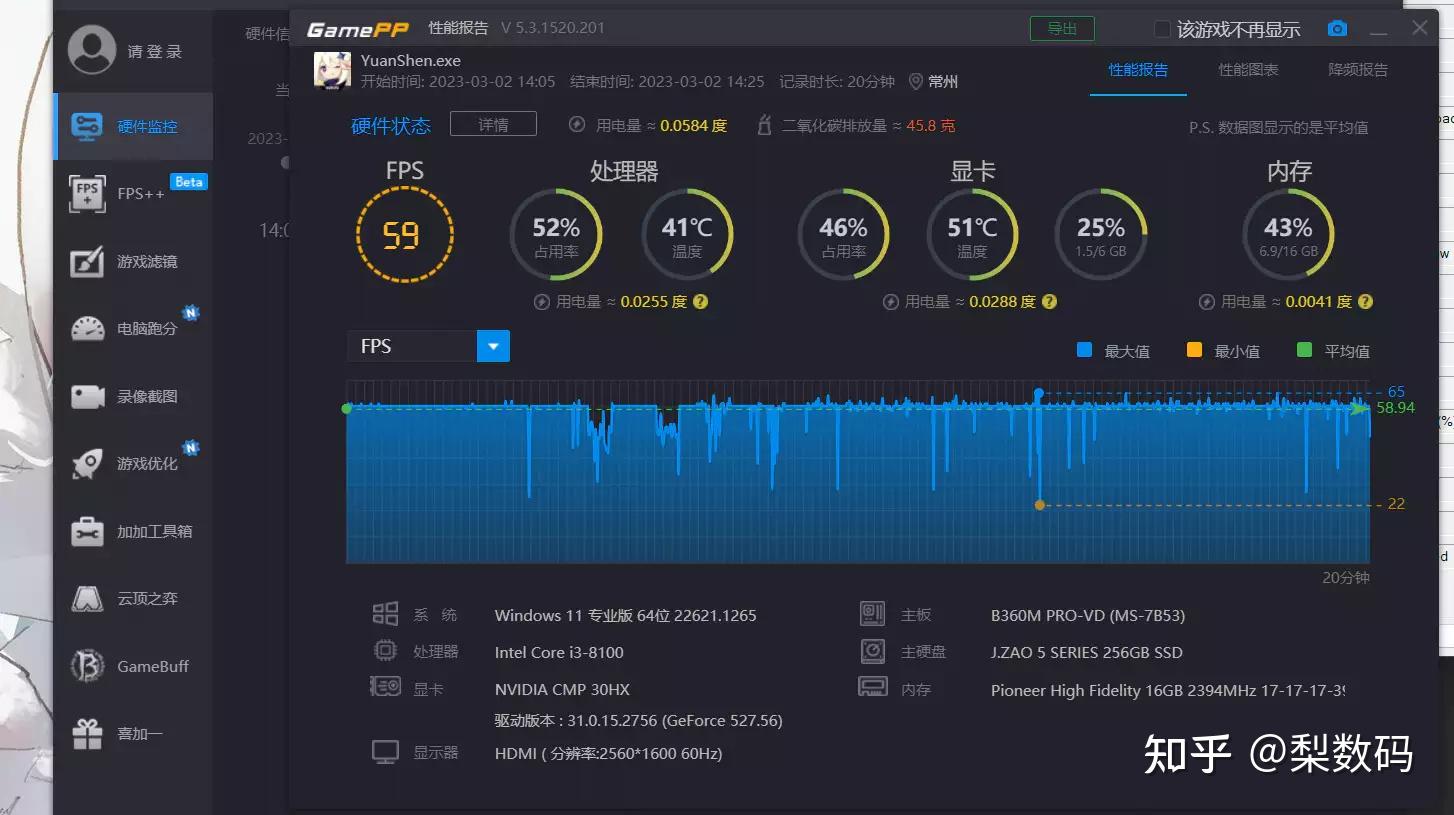Select 游戏优化 in the sidebar

point(133,463)
